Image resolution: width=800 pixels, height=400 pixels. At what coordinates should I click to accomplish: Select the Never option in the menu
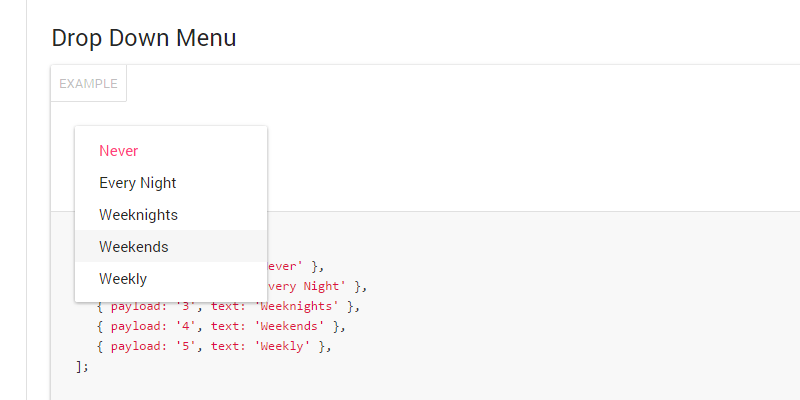pos(119,151)
